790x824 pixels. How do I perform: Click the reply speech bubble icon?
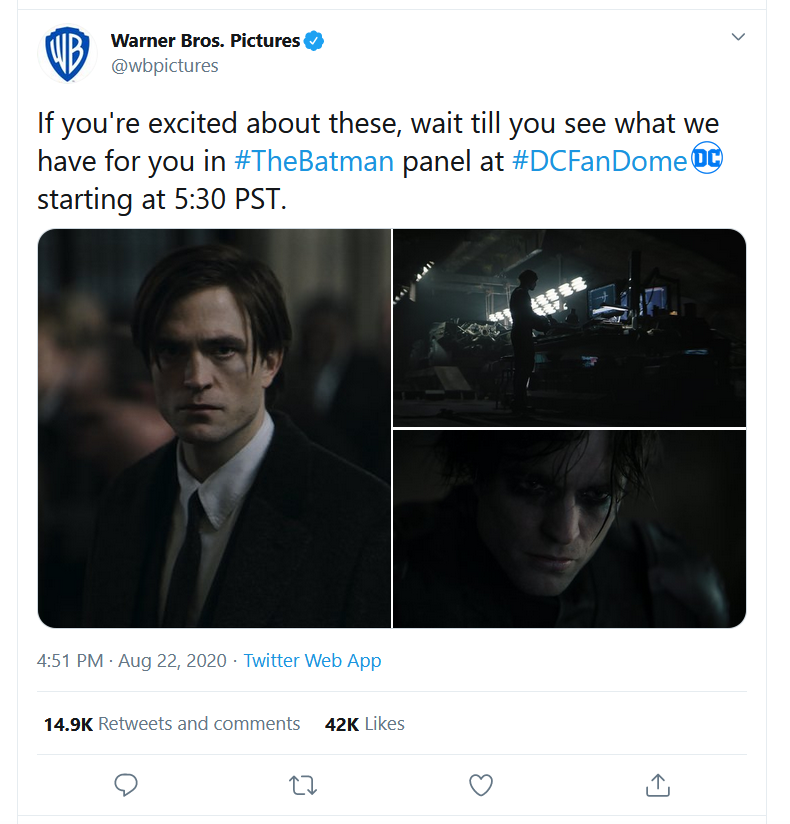pos(126,785)
